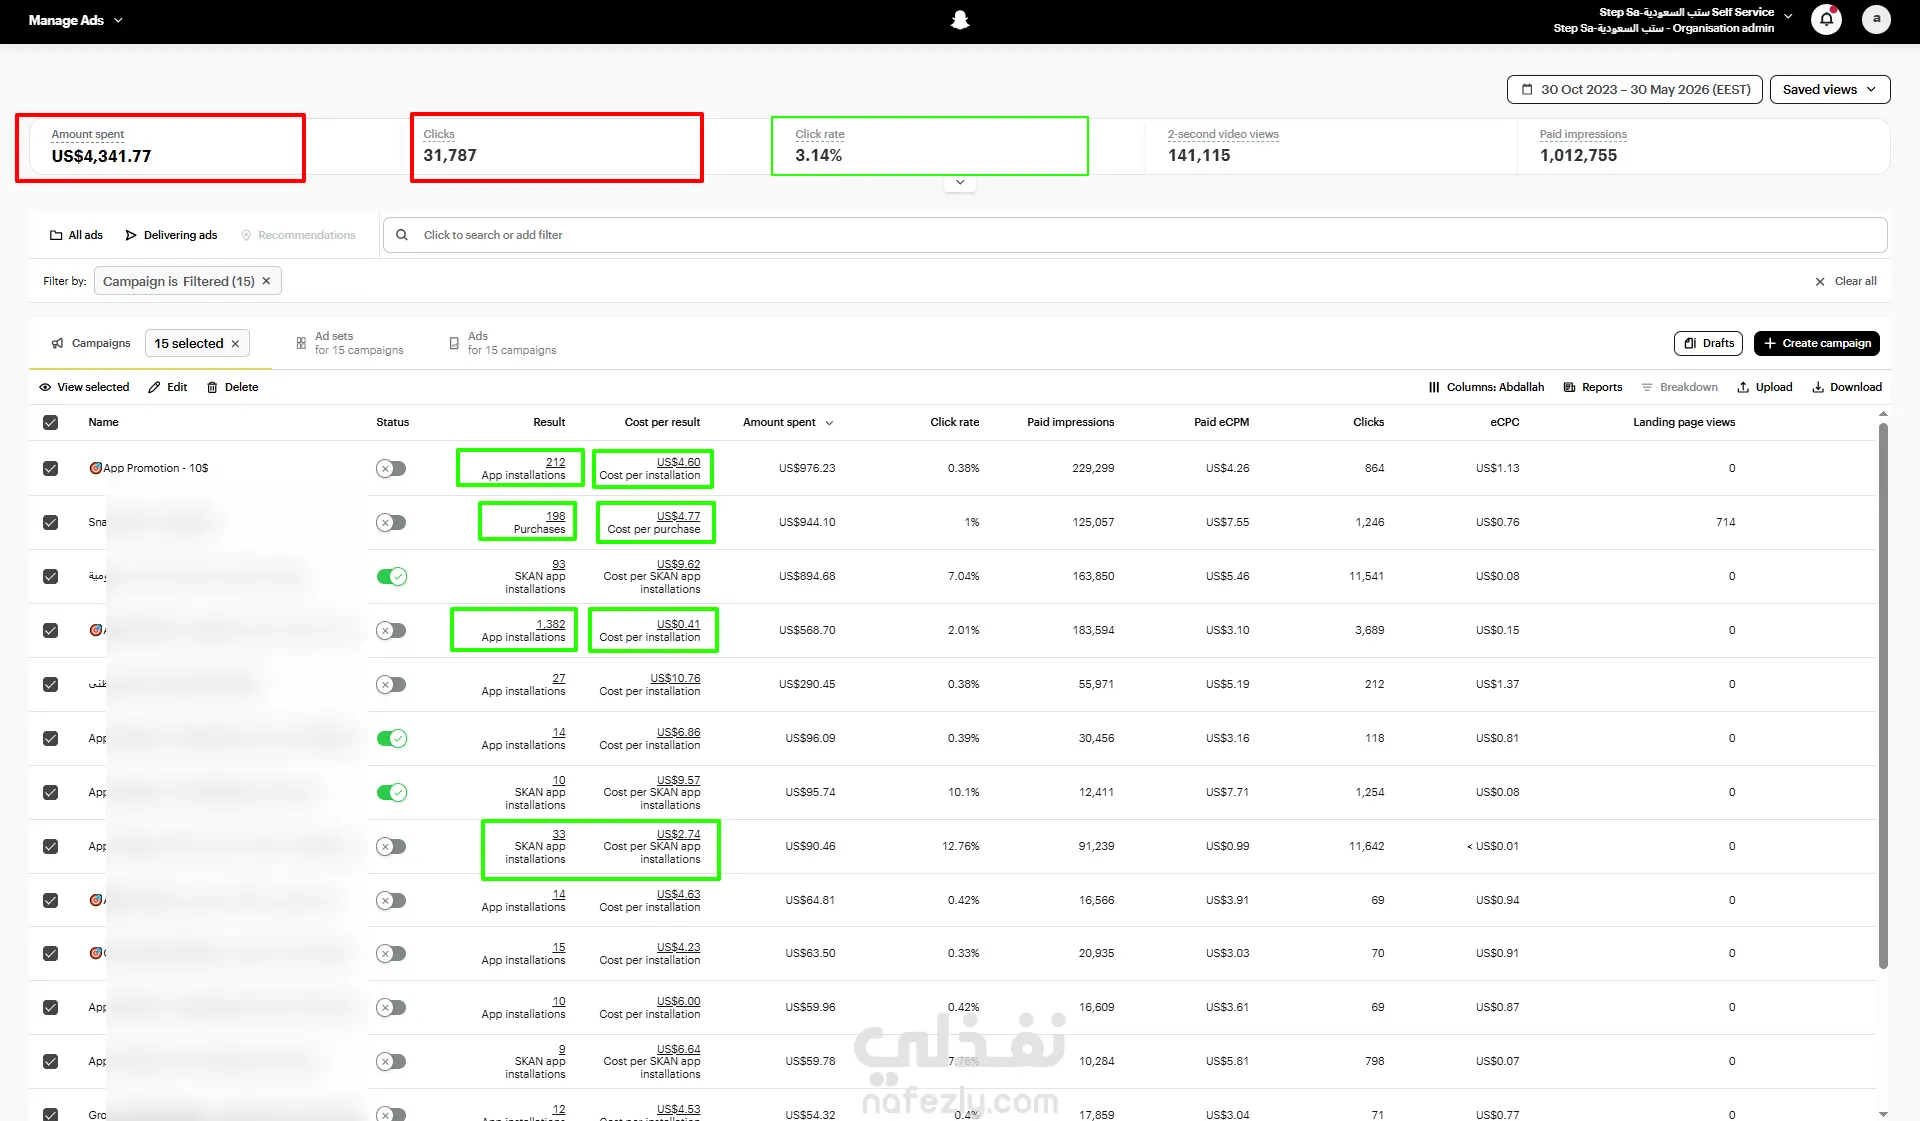The width and height of the screenshot is (1920, 1121).
Task: Click the Ad sets grid icon
Action: [301, 343]
